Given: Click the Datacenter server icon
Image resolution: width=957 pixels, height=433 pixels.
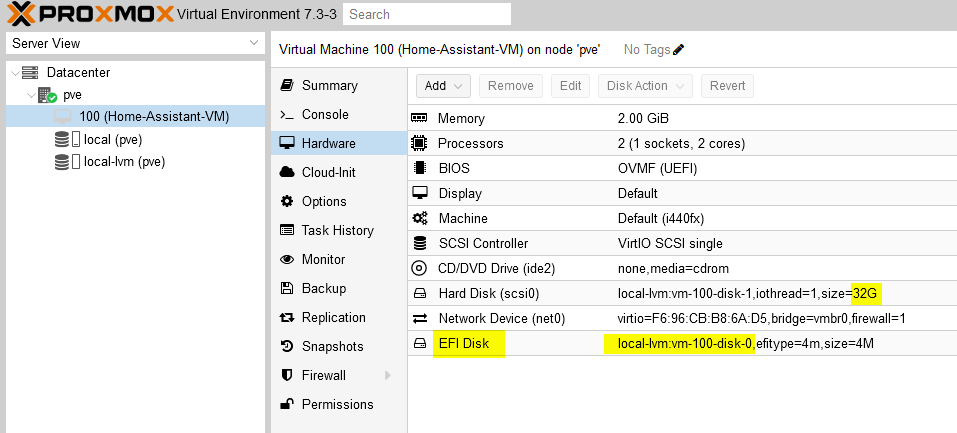Looking at the screenshot, I should coord(29,73).
